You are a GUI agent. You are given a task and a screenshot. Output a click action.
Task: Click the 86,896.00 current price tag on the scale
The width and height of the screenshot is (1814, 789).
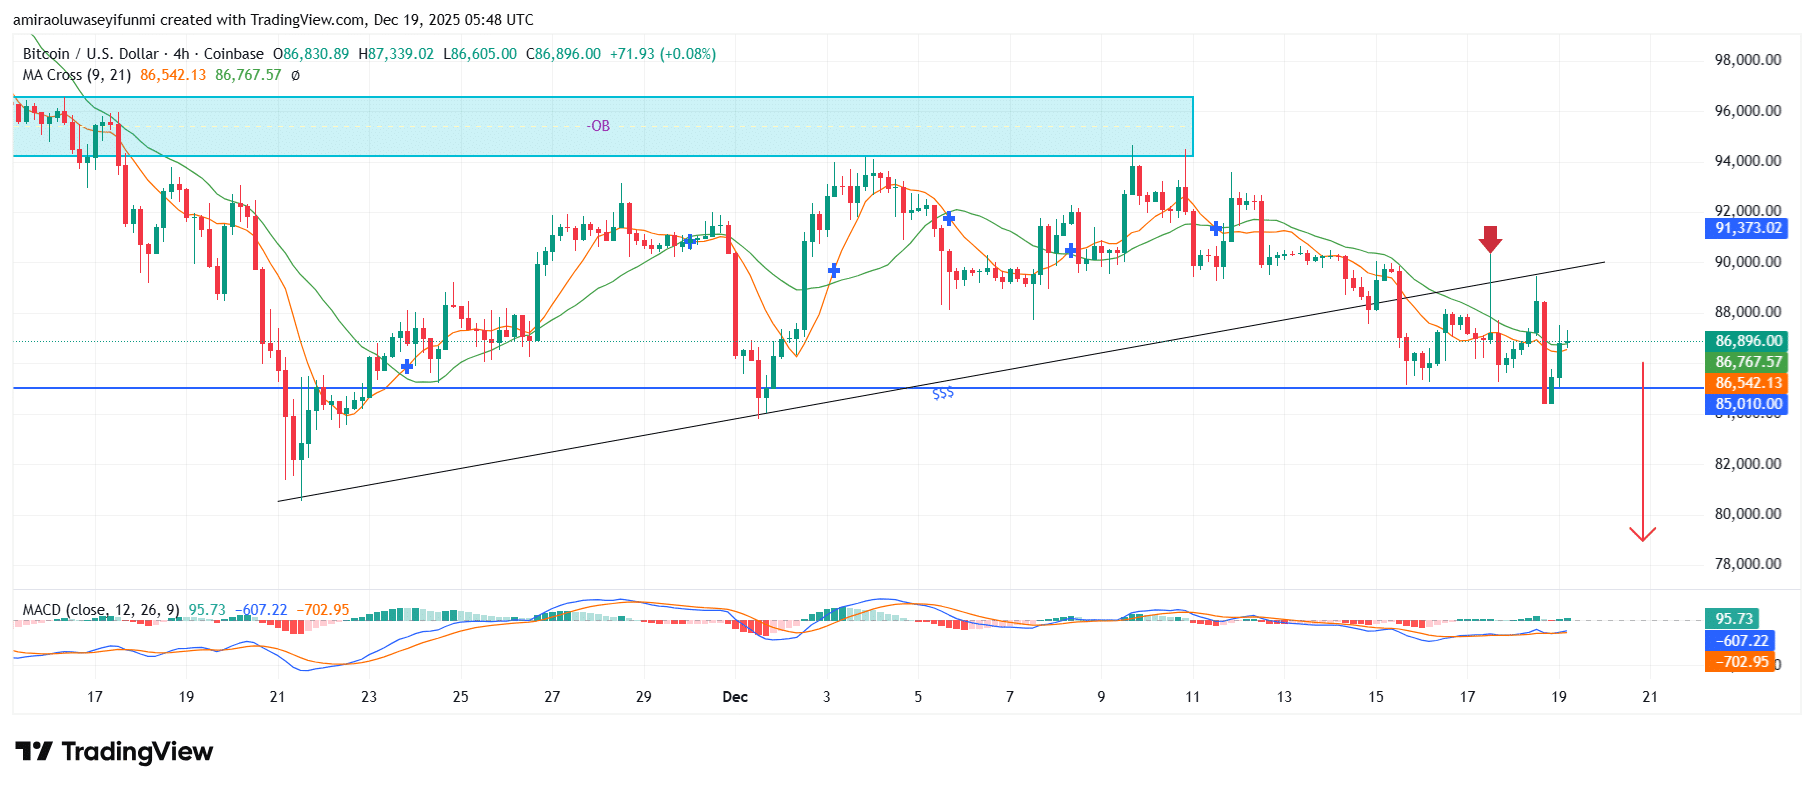[x=1745, y=341]
